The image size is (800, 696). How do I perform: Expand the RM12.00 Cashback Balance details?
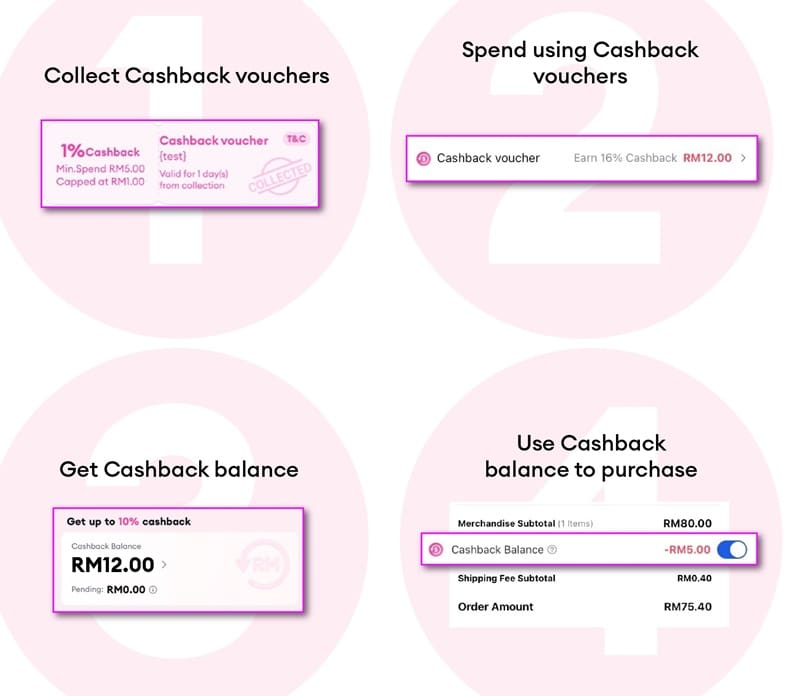164,564
